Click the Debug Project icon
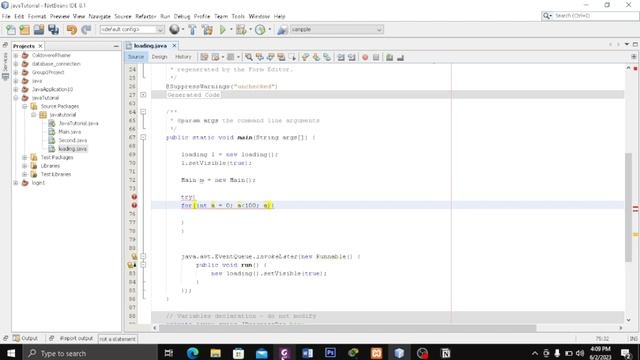 [x=241, y=29]
